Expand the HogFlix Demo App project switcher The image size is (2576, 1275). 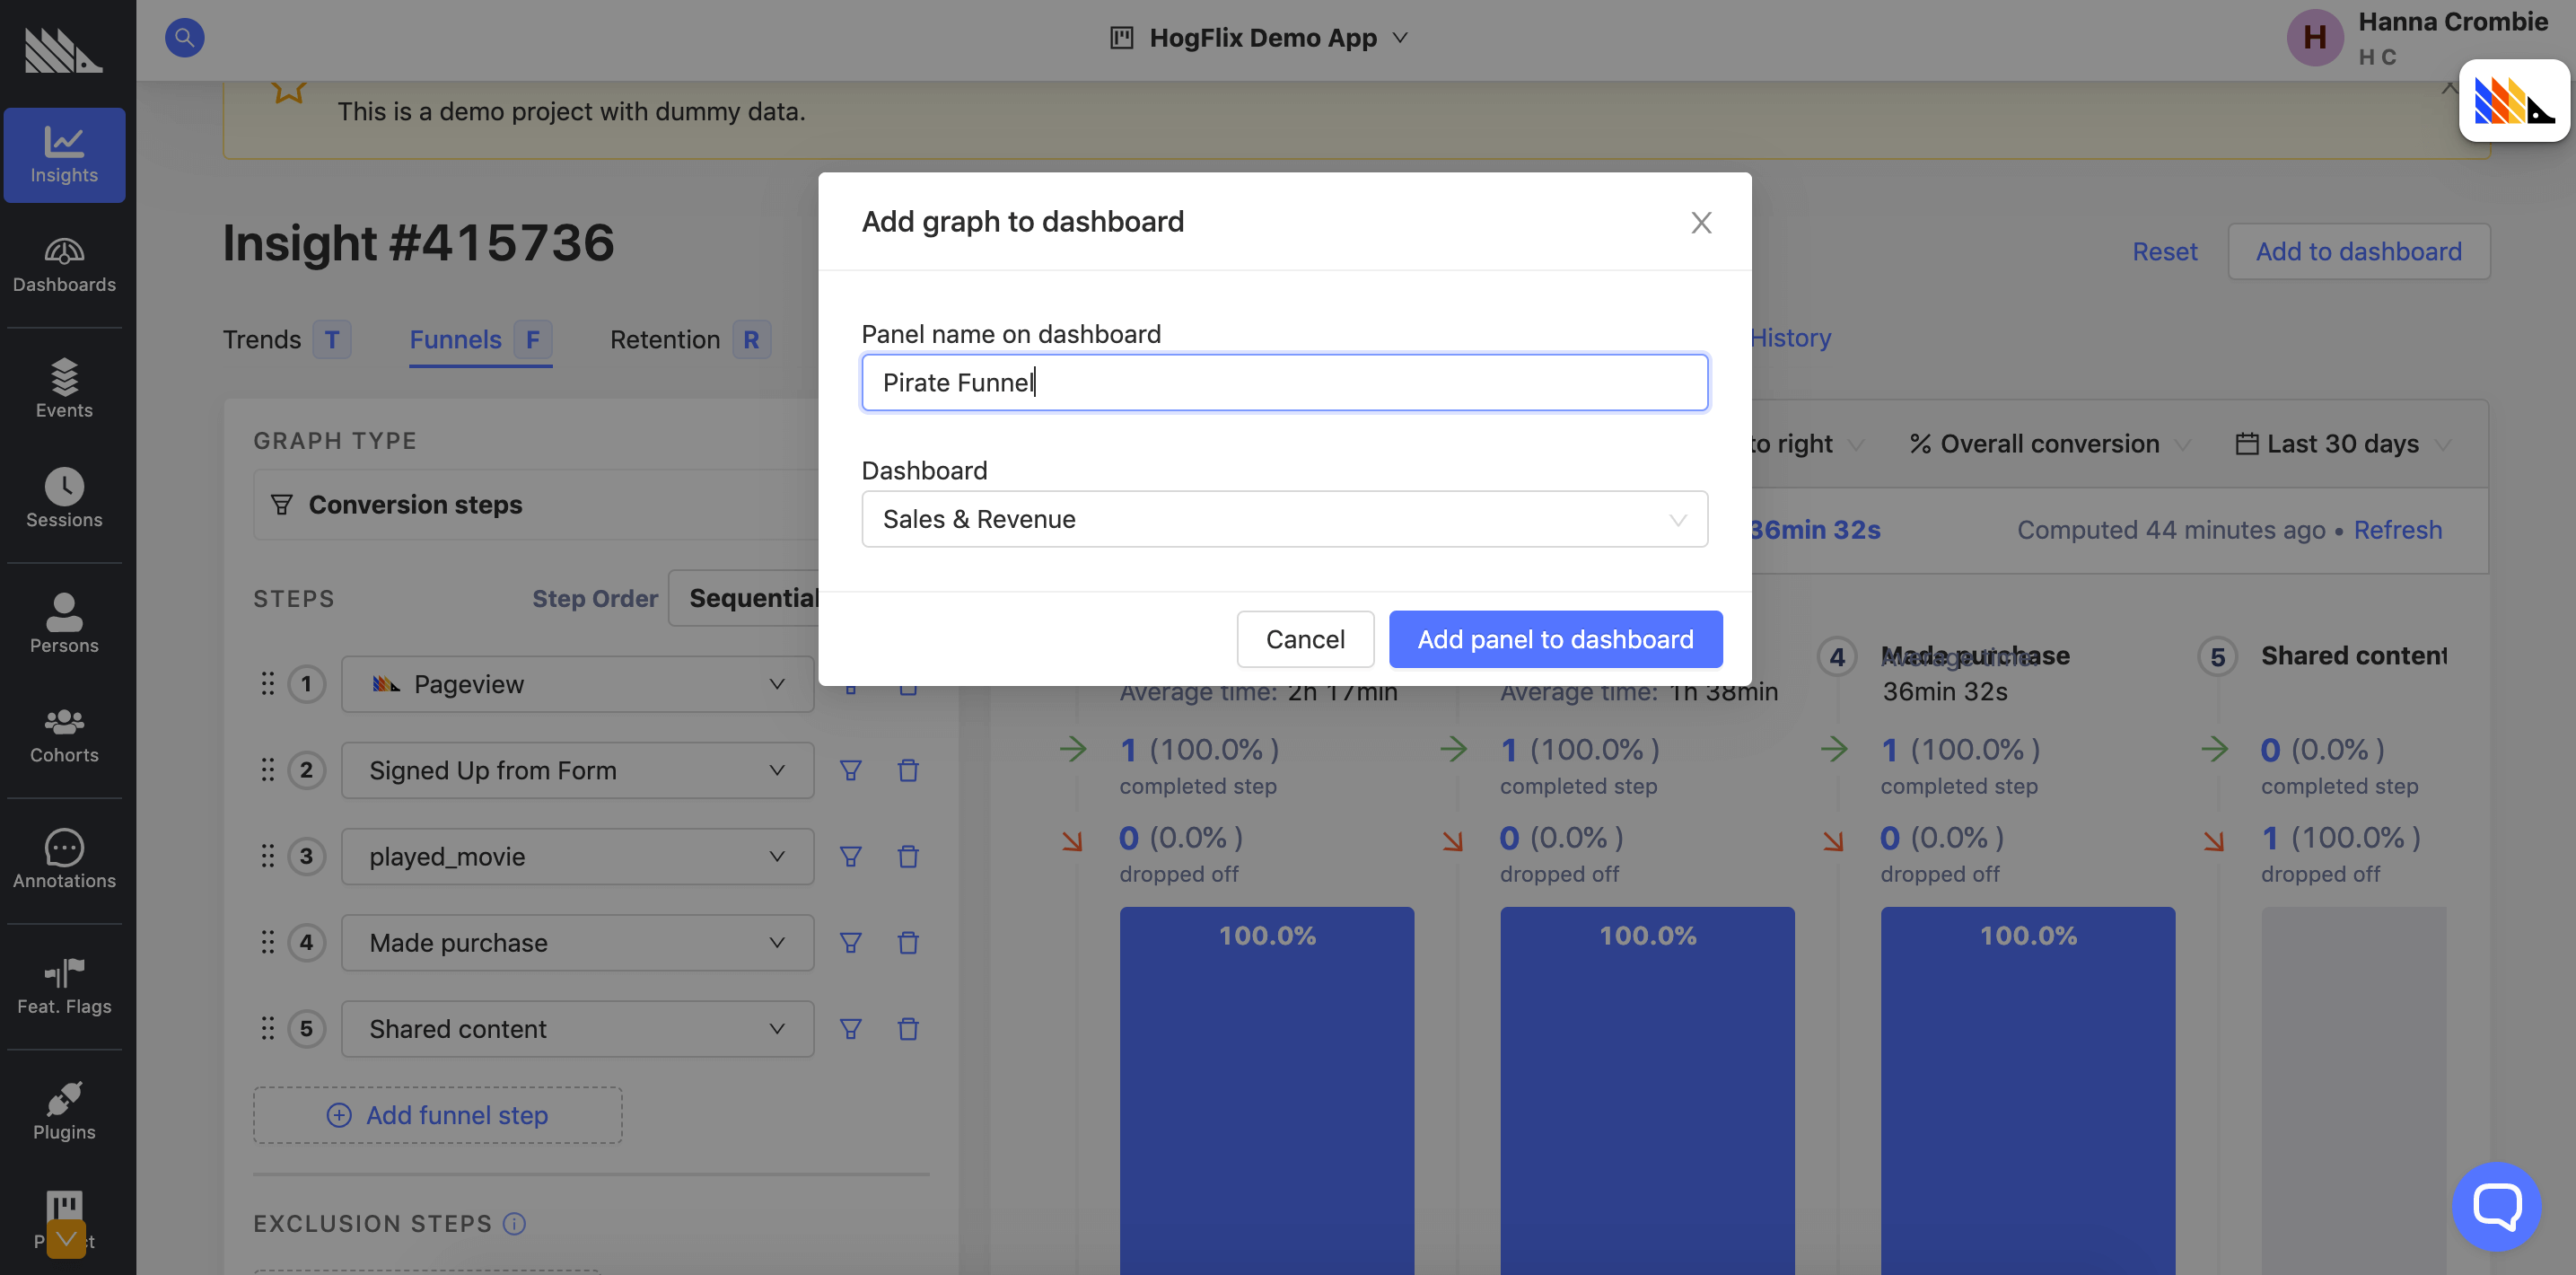[1260, 38]
